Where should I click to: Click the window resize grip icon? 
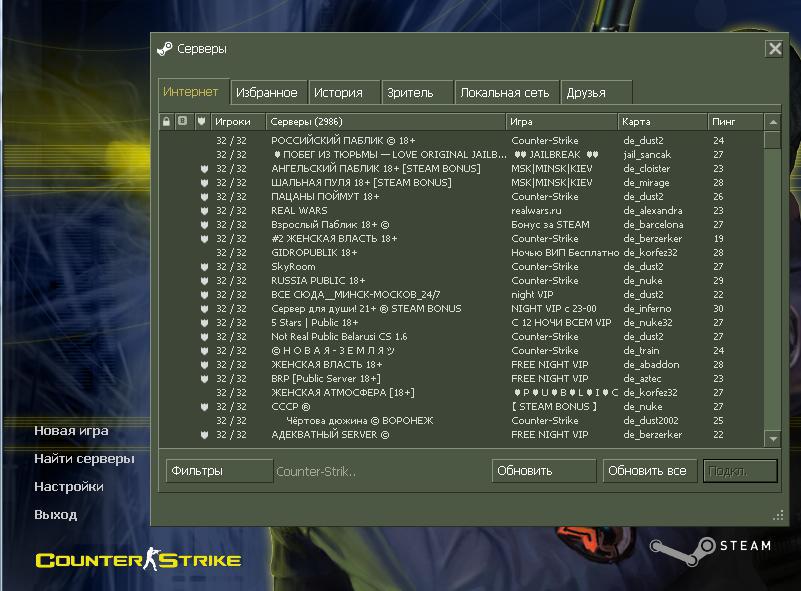point(778,516)
